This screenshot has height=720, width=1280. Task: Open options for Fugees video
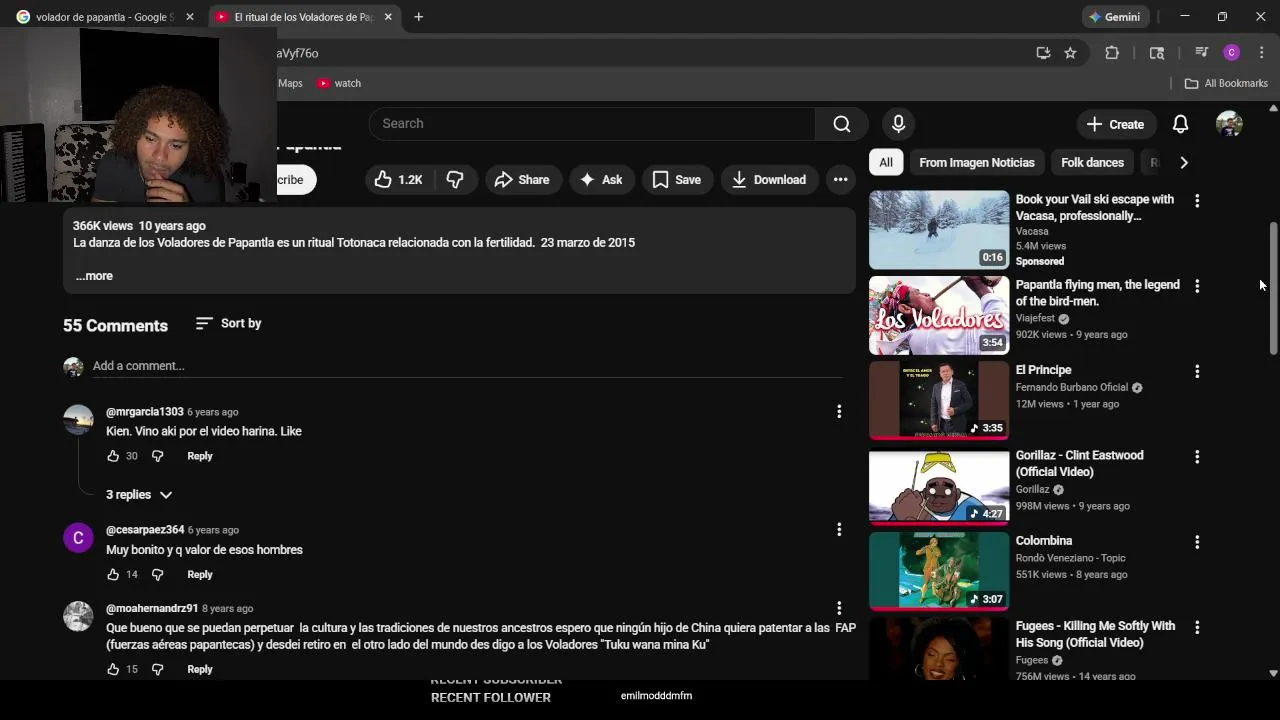pos(1197,628)
